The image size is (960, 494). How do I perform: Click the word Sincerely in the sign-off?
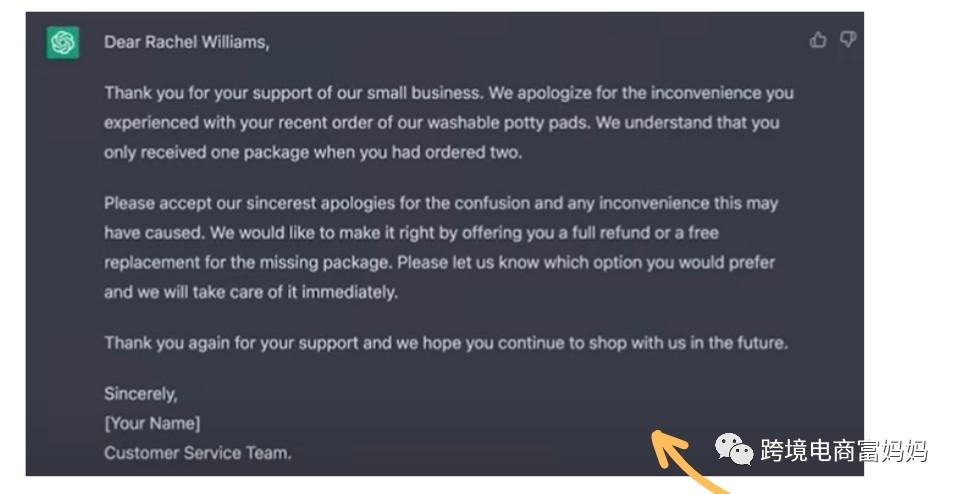click(x=140, y=394)
